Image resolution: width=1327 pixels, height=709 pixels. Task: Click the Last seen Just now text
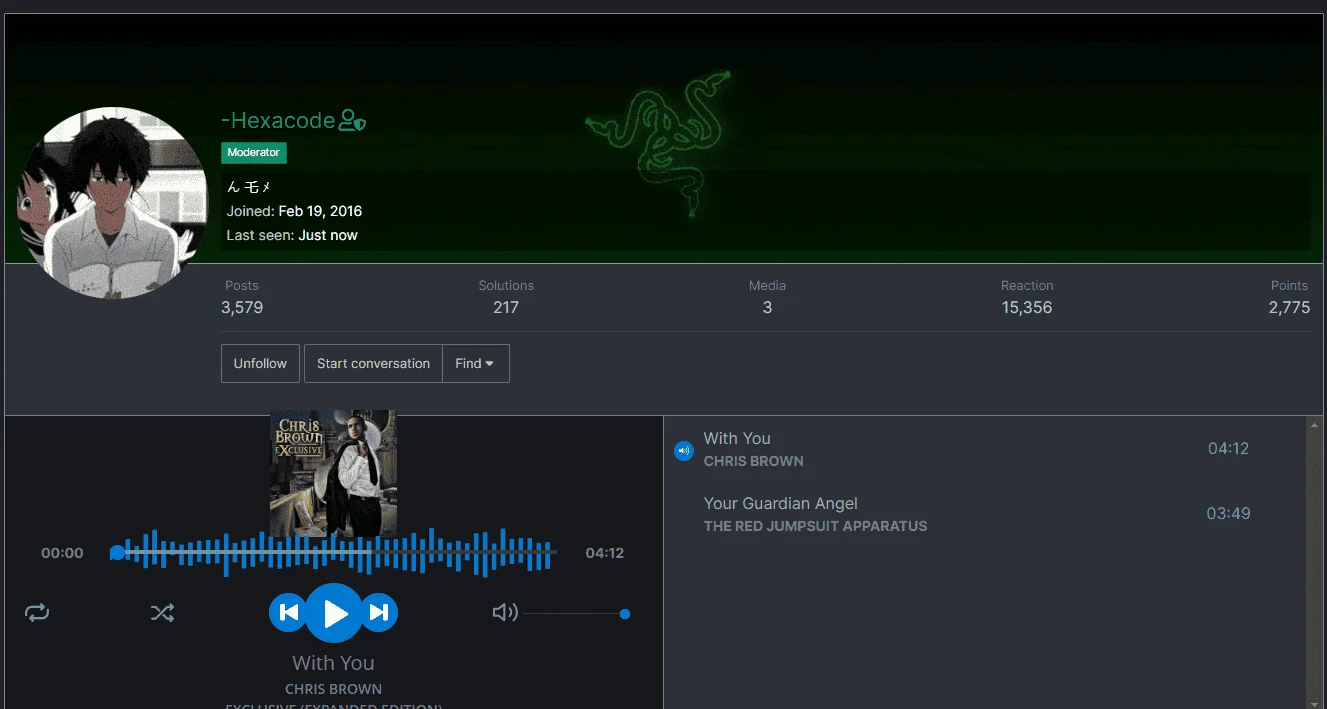[292, 235]
